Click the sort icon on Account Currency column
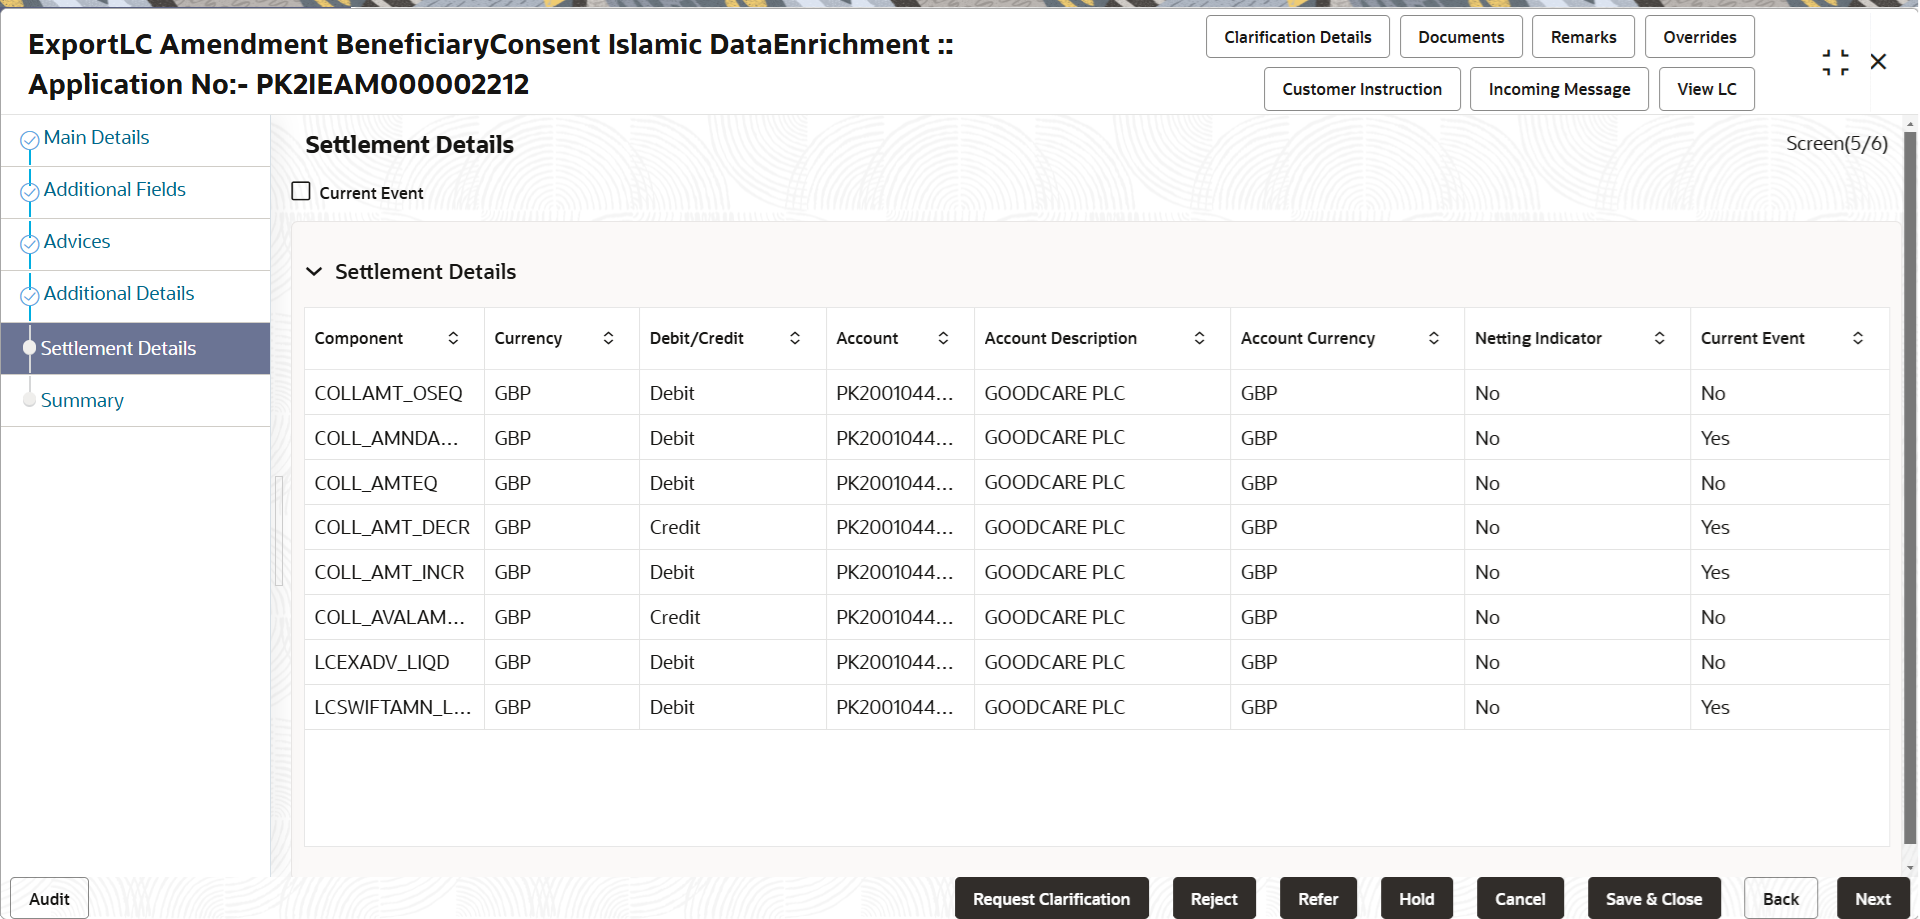This screenshot has width=1920, height=919. [x=1435, y=338]
